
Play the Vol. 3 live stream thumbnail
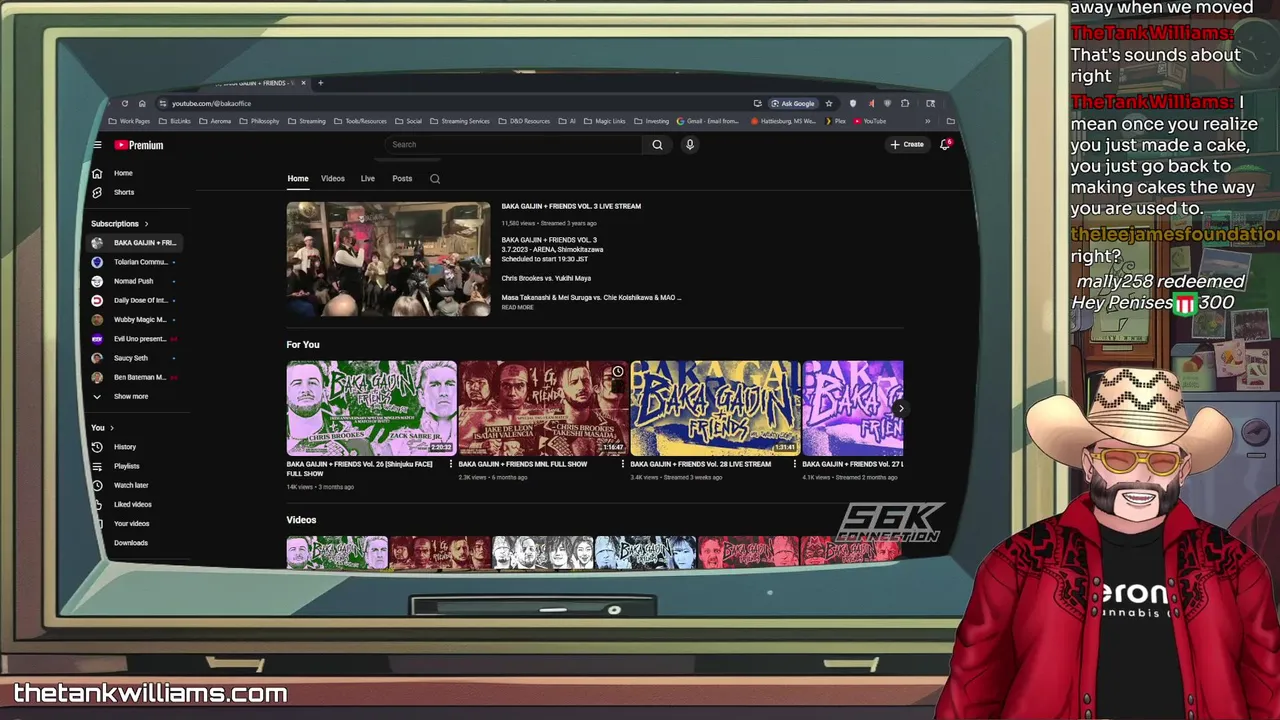[388, 259]
